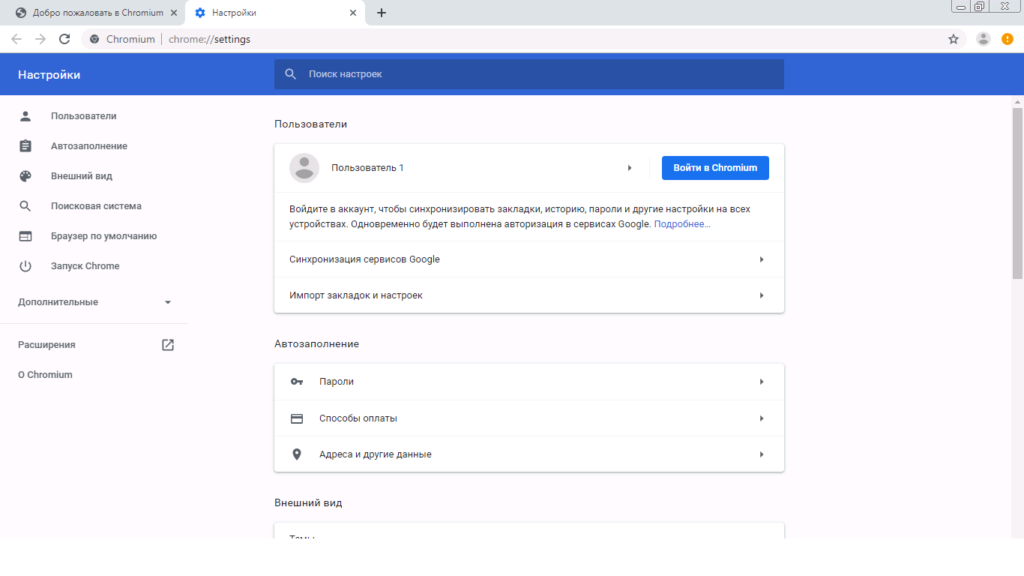Screen dimensions: 1024x576
Task: Go to Браузер по умолчанию in the sidebar
Action: (x=104, y=236)
